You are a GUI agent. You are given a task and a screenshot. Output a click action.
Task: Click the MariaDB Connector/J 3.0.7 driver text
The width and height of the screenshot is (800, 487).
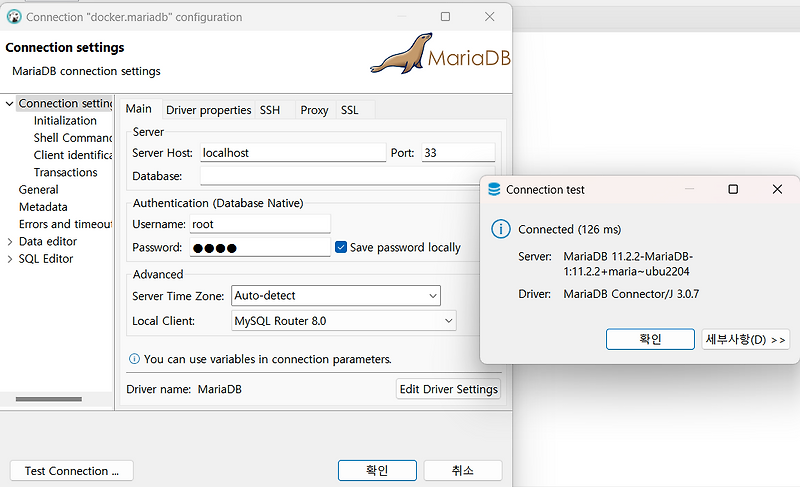[631, 294]
